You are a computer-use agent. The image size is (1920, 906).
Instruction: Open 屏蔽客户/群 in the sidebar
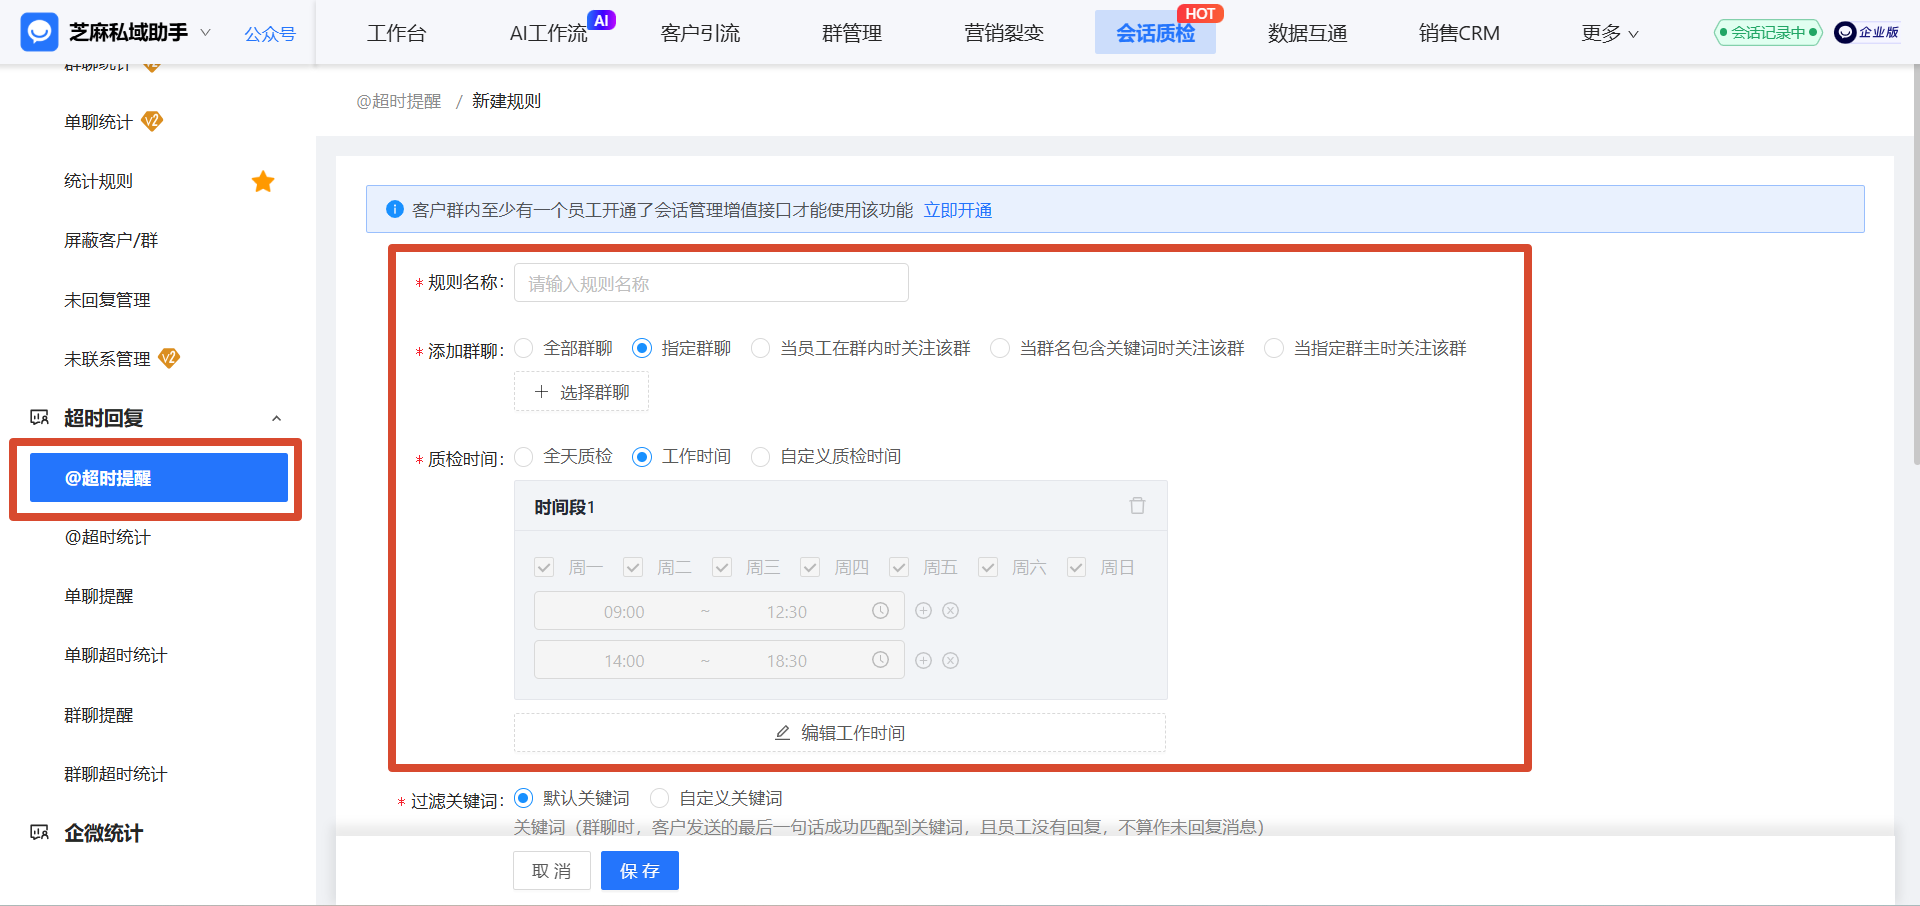click(x=111, y=240)
